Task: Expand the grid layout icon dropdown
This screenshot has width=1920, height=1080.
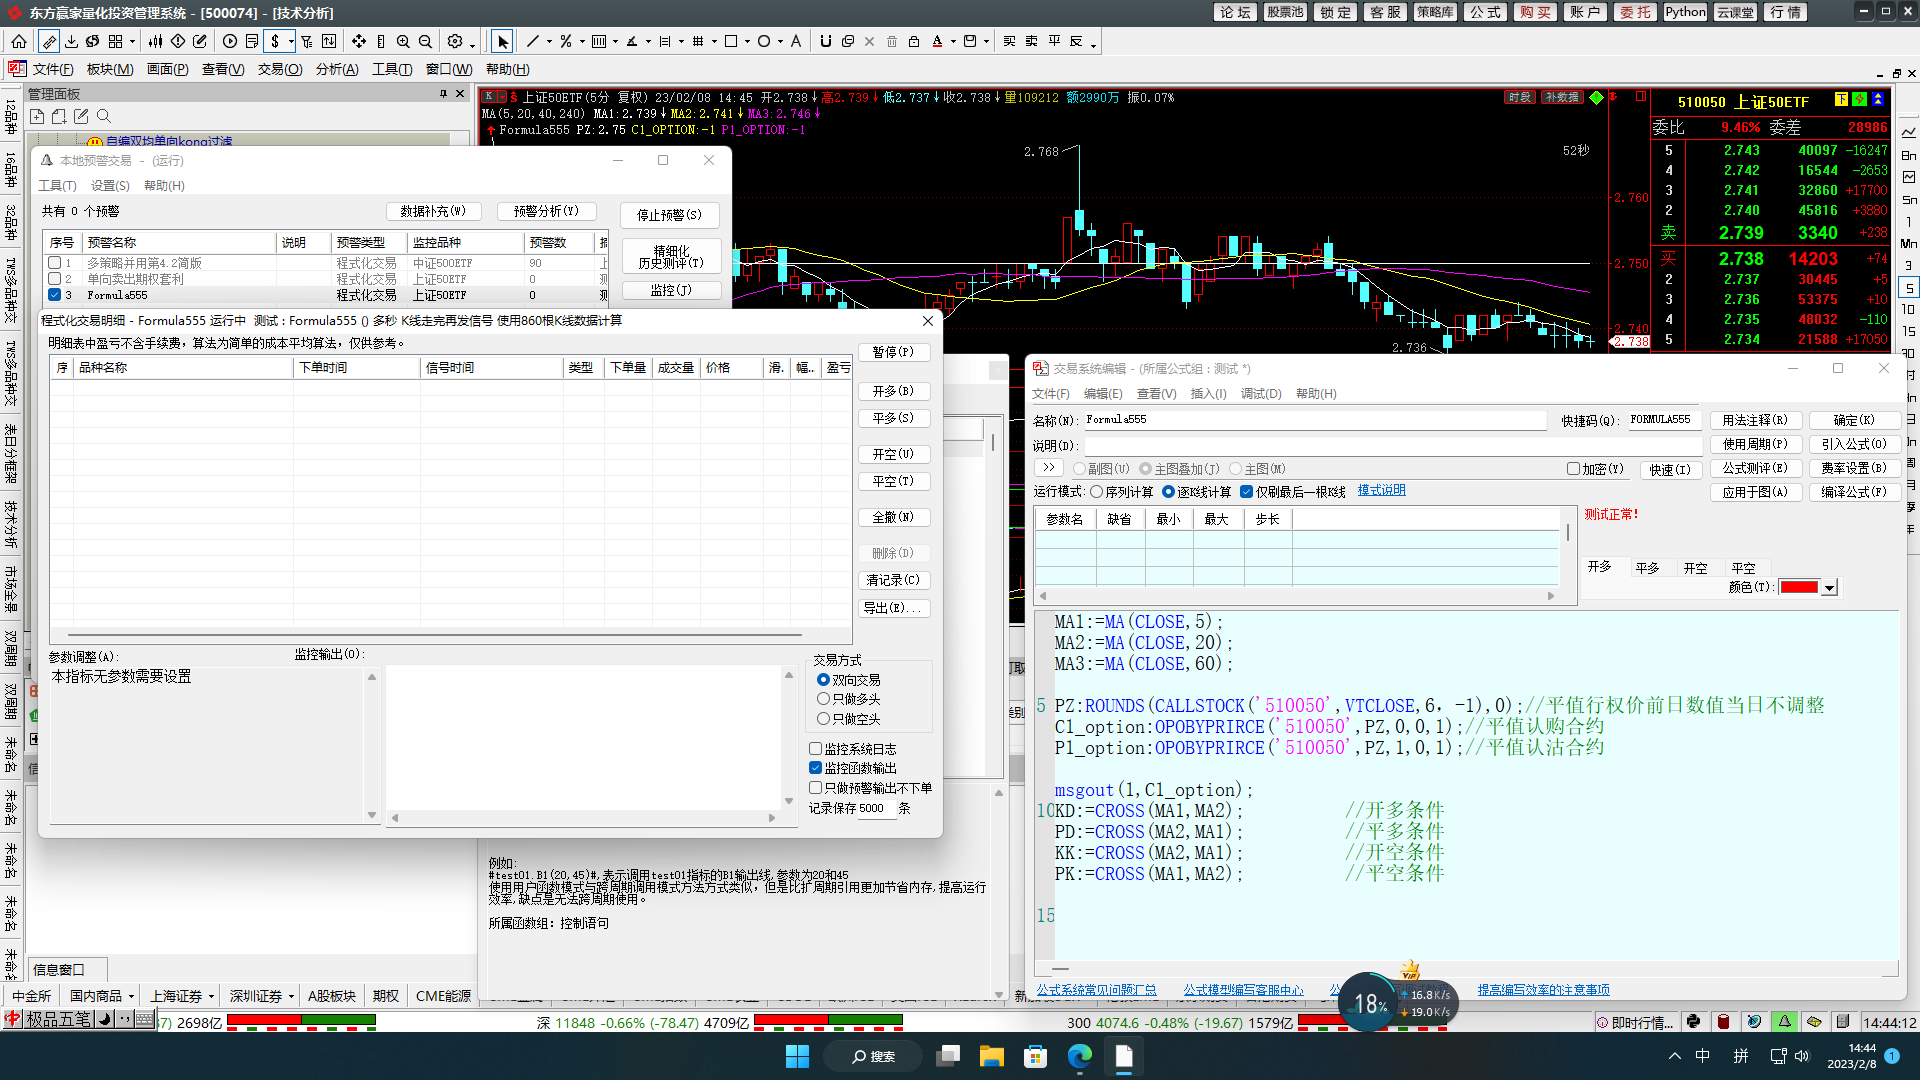Action: [133, 41]
